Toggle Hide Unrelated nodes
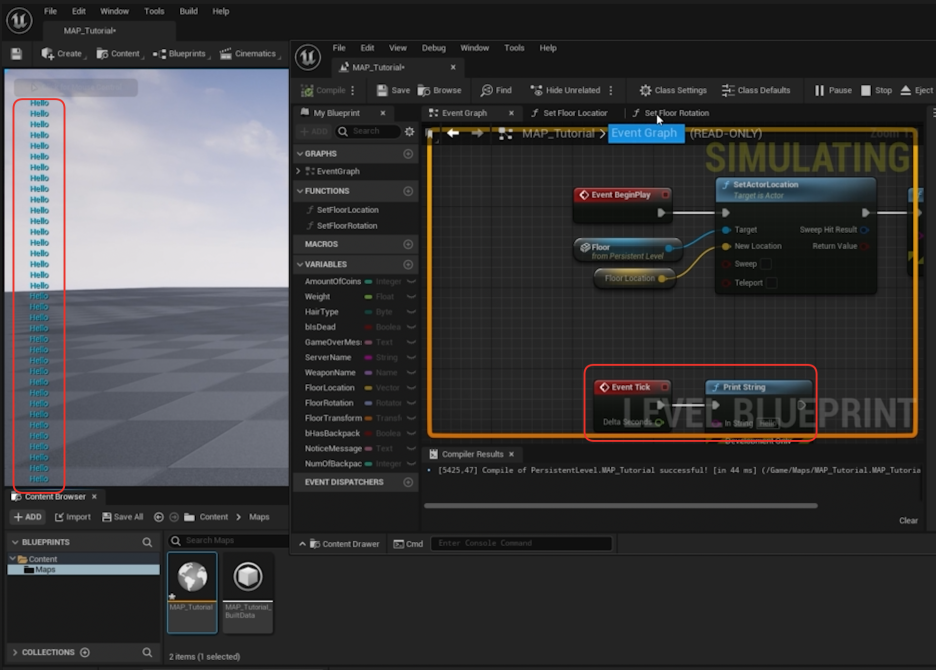Screen dimensions: 936x670 click(565, 90)
